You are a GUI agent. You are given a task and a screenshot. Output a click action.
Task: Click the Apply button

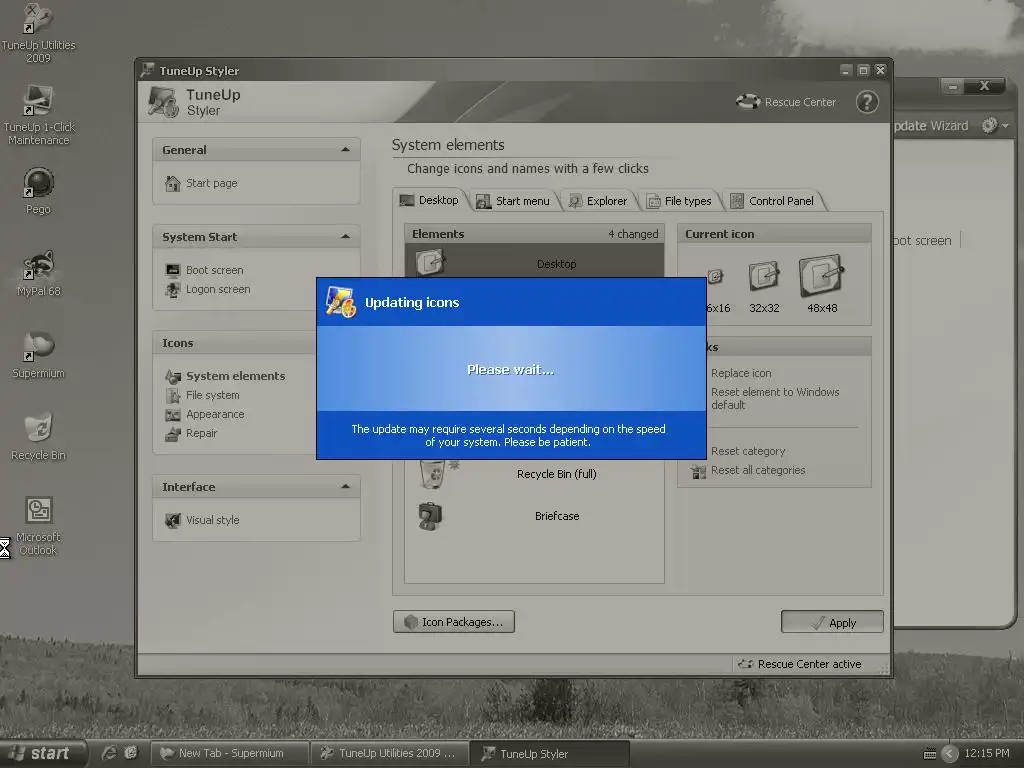tap(832, 622)
